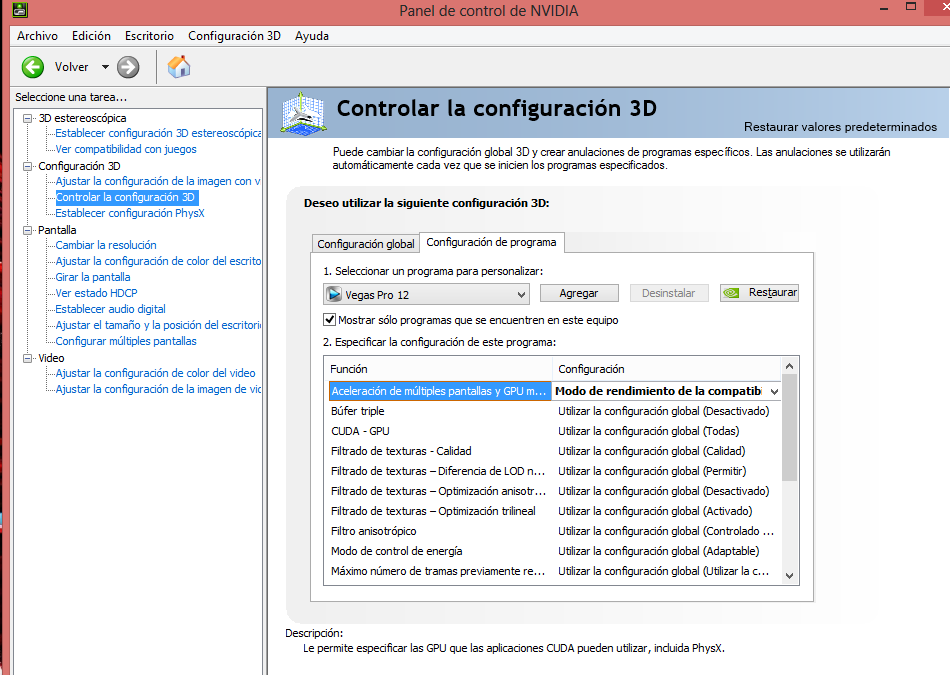Screen dimensions: 950x675
Task: Collapse the Configuración 3D tree node
Action: [27, 166]
